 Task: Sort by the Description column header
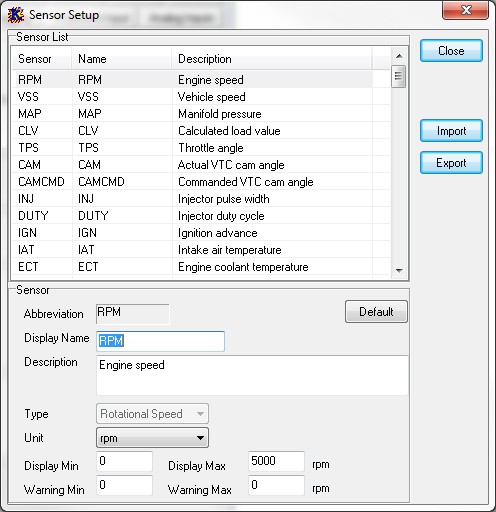pyautogui.click(x=272, y=59)
